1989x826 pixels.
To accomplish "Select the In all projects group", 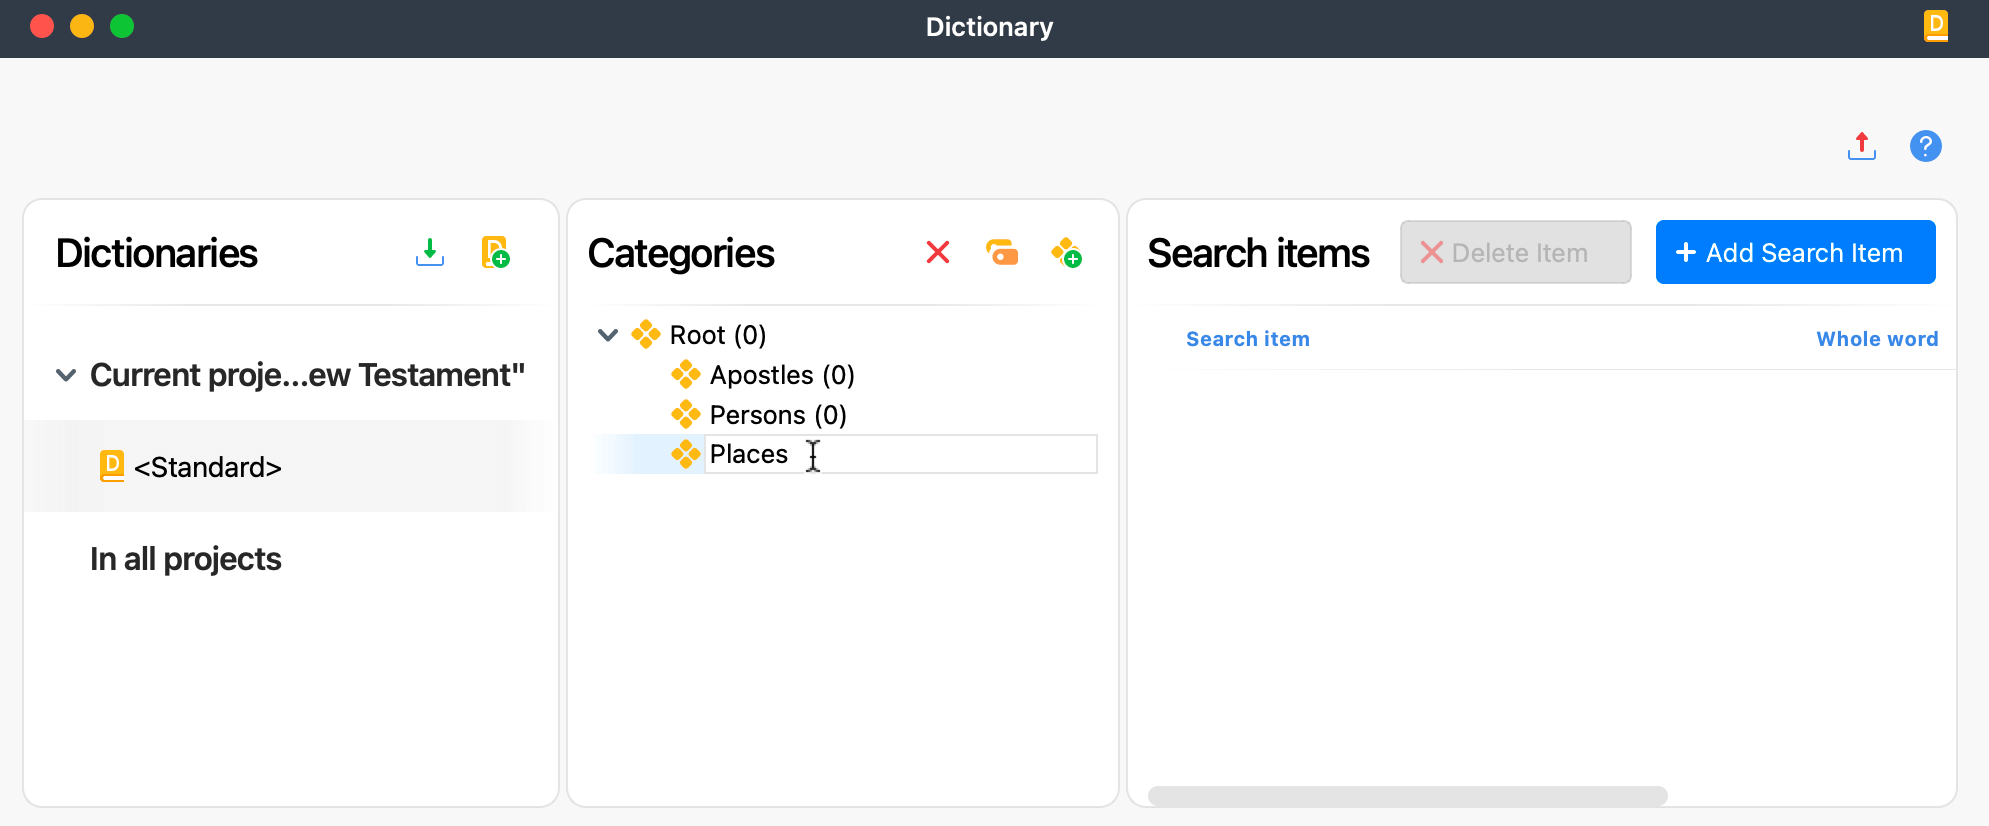I will pyautogui.click(x=186, y=558).
